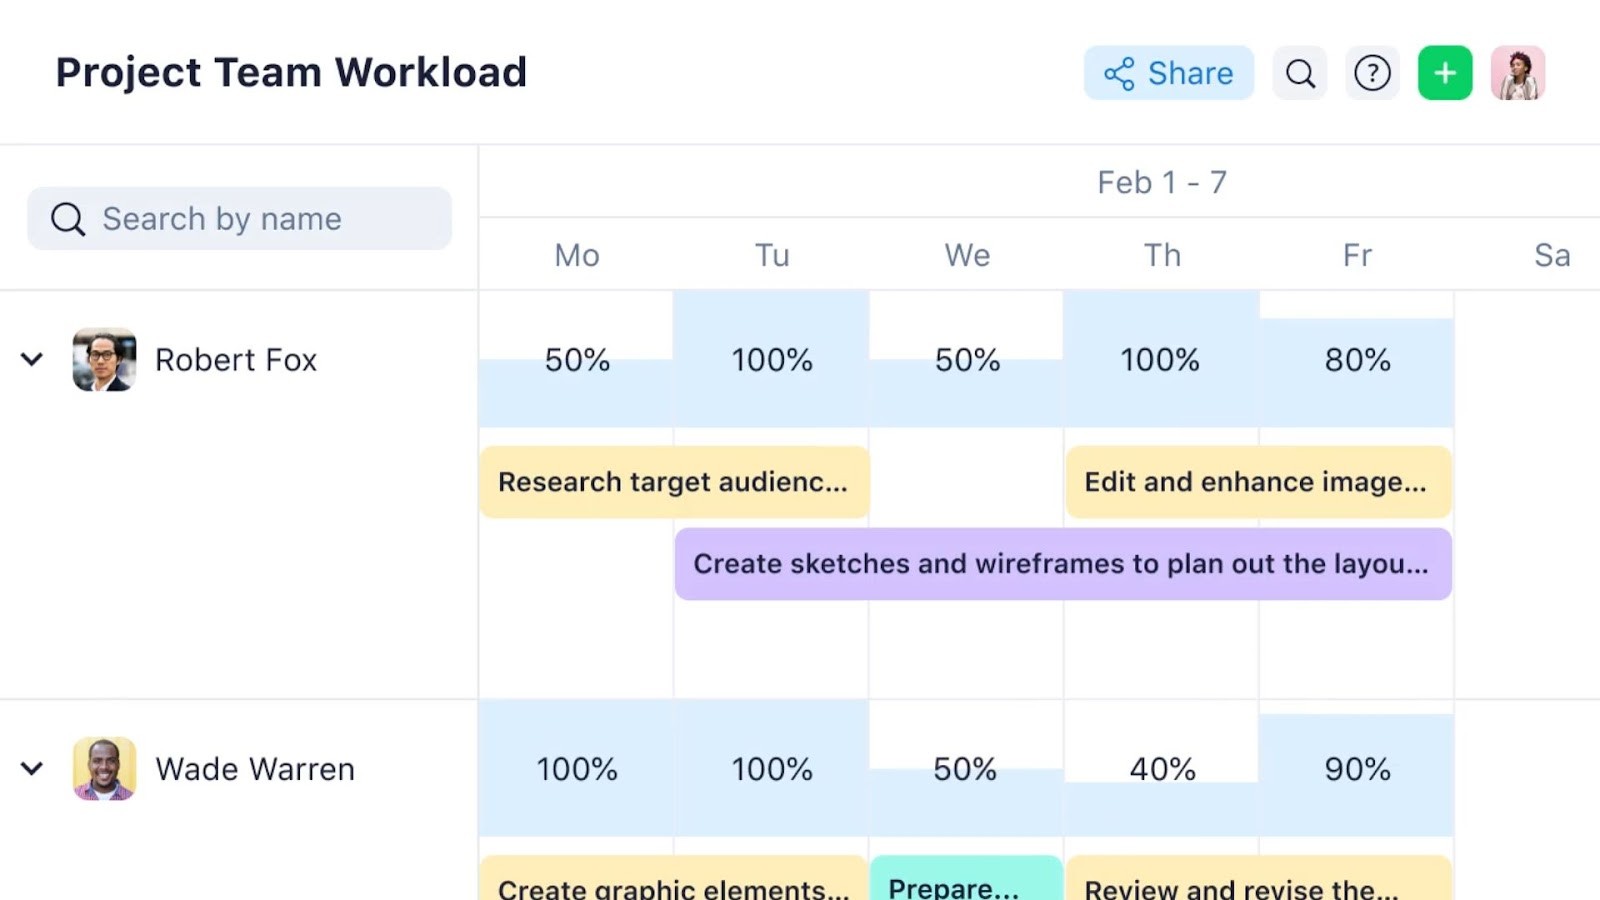Click Robert Fox's profile picture
The image size is (1600, 900).
103,359
